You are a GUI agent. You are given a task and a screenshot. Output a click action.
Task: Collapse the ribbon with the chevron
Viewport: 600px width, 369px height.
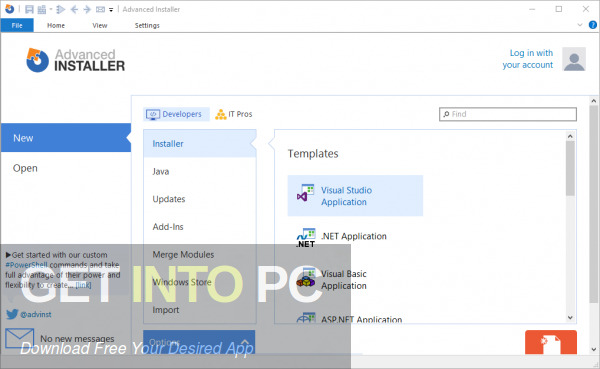coord(580,25)
